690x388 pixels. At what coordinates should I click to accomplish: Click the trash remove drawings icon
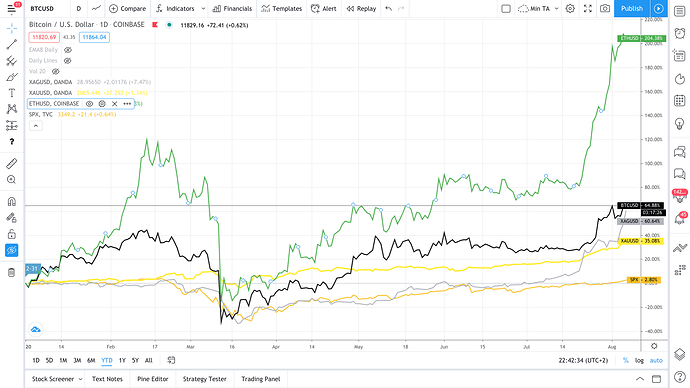pos(12,273)
